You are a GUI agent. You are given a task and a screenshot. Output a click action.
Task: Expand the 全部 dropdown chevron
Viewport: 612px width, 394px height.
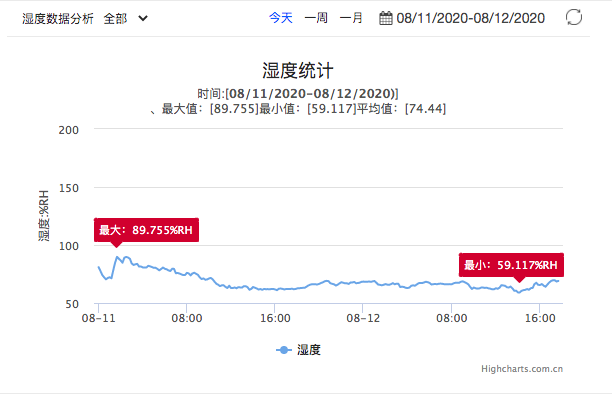pyautogui.click(x=143, y=18)
